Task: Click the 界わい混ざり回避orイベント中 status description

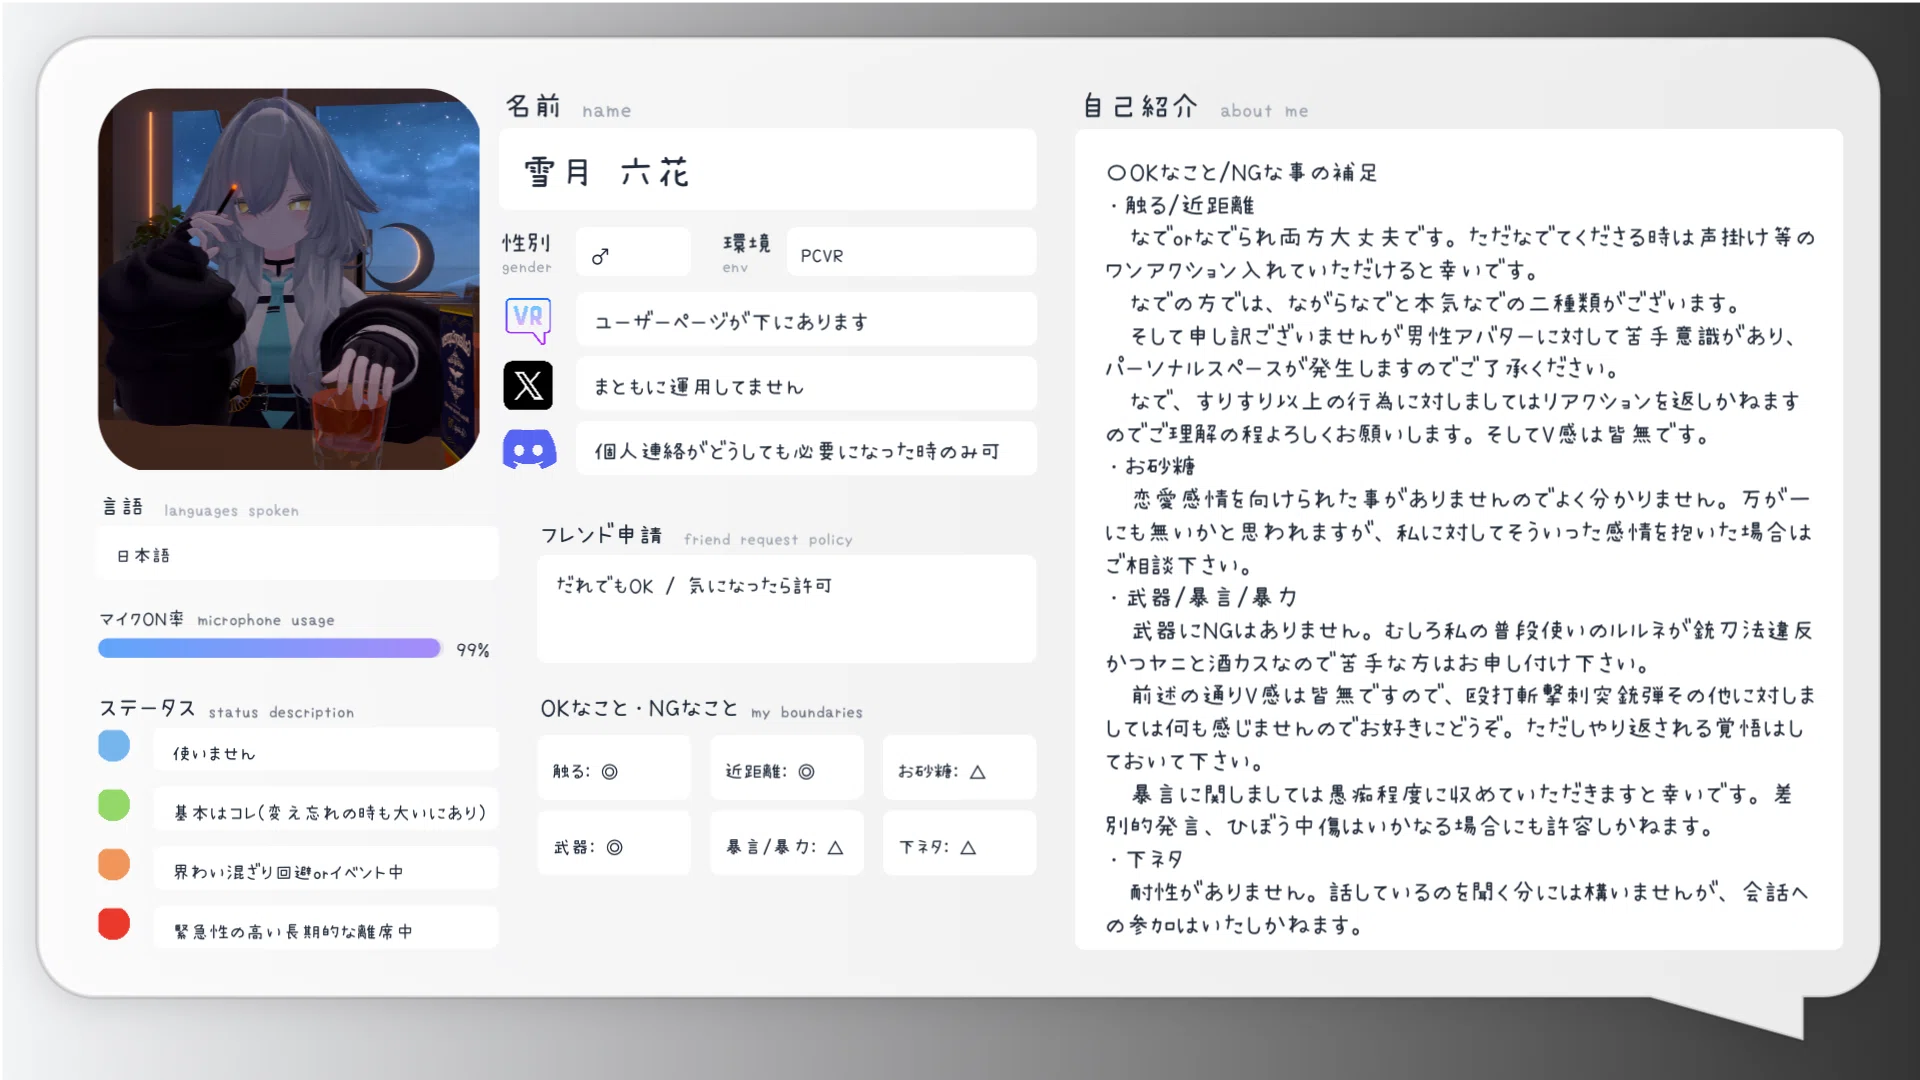Action: click(x=325, y=869)
